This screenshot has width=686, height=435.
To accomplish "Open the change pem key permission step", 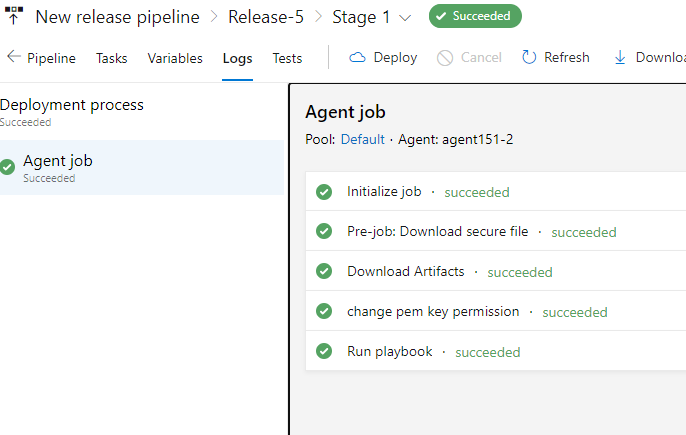I will pos(433,311).
